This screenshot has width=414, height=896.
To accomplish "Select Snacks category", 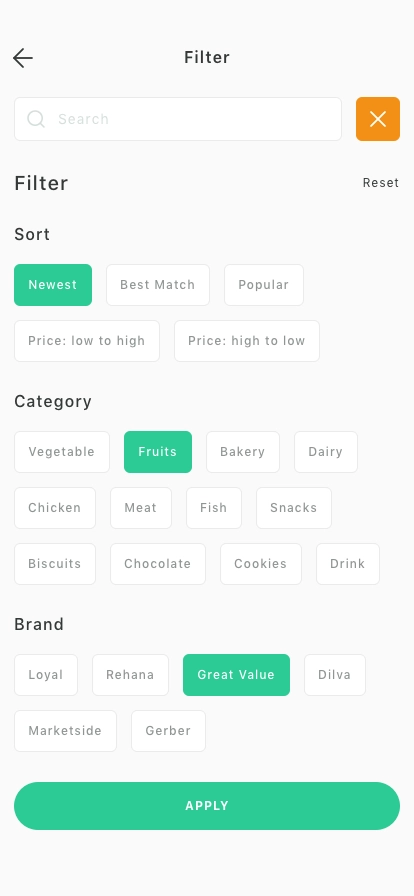I will pos(293,507).
